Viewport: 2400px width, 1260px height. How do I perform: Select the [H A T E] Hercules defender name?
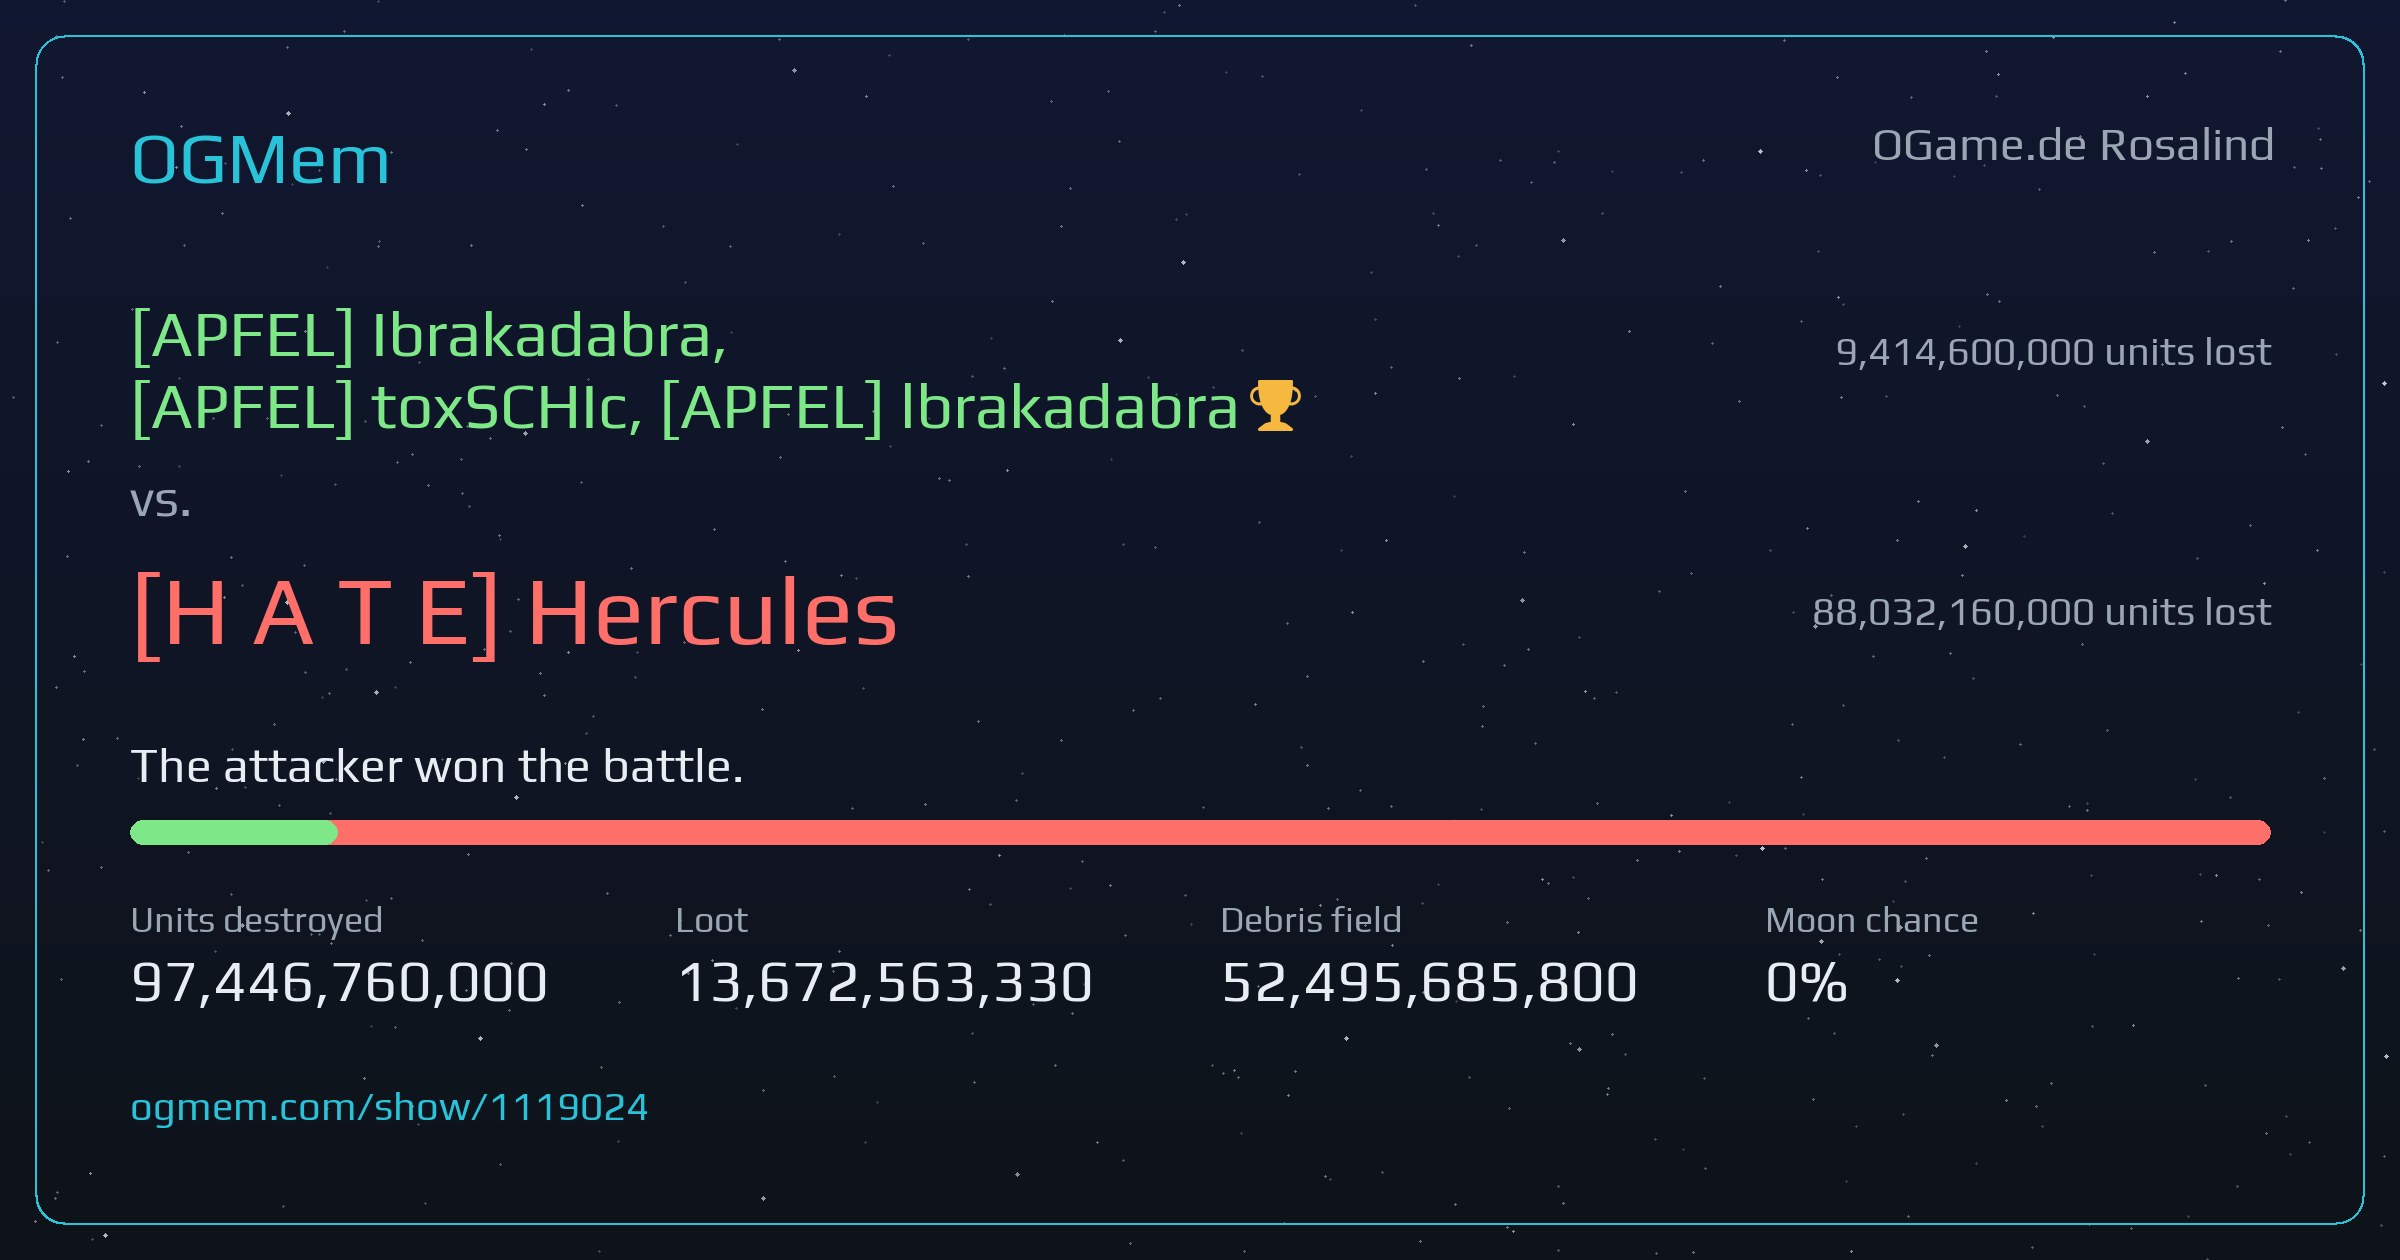pos(515,614)
